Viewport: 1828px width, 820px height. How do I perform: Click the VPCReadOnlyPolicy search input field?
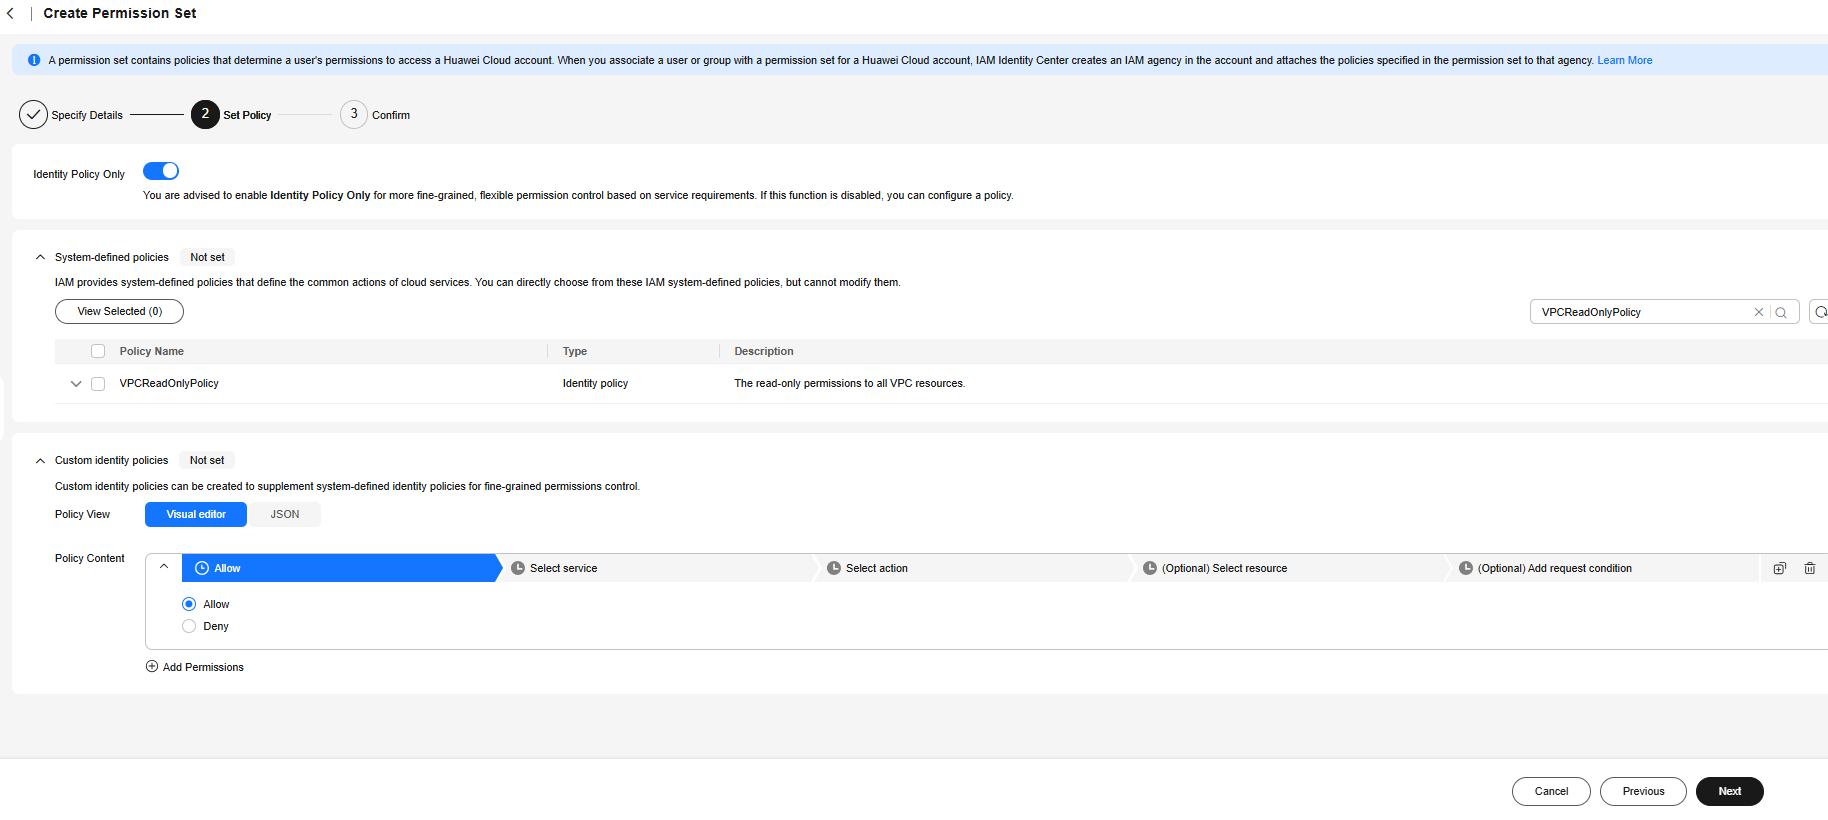click(1640, 312)
